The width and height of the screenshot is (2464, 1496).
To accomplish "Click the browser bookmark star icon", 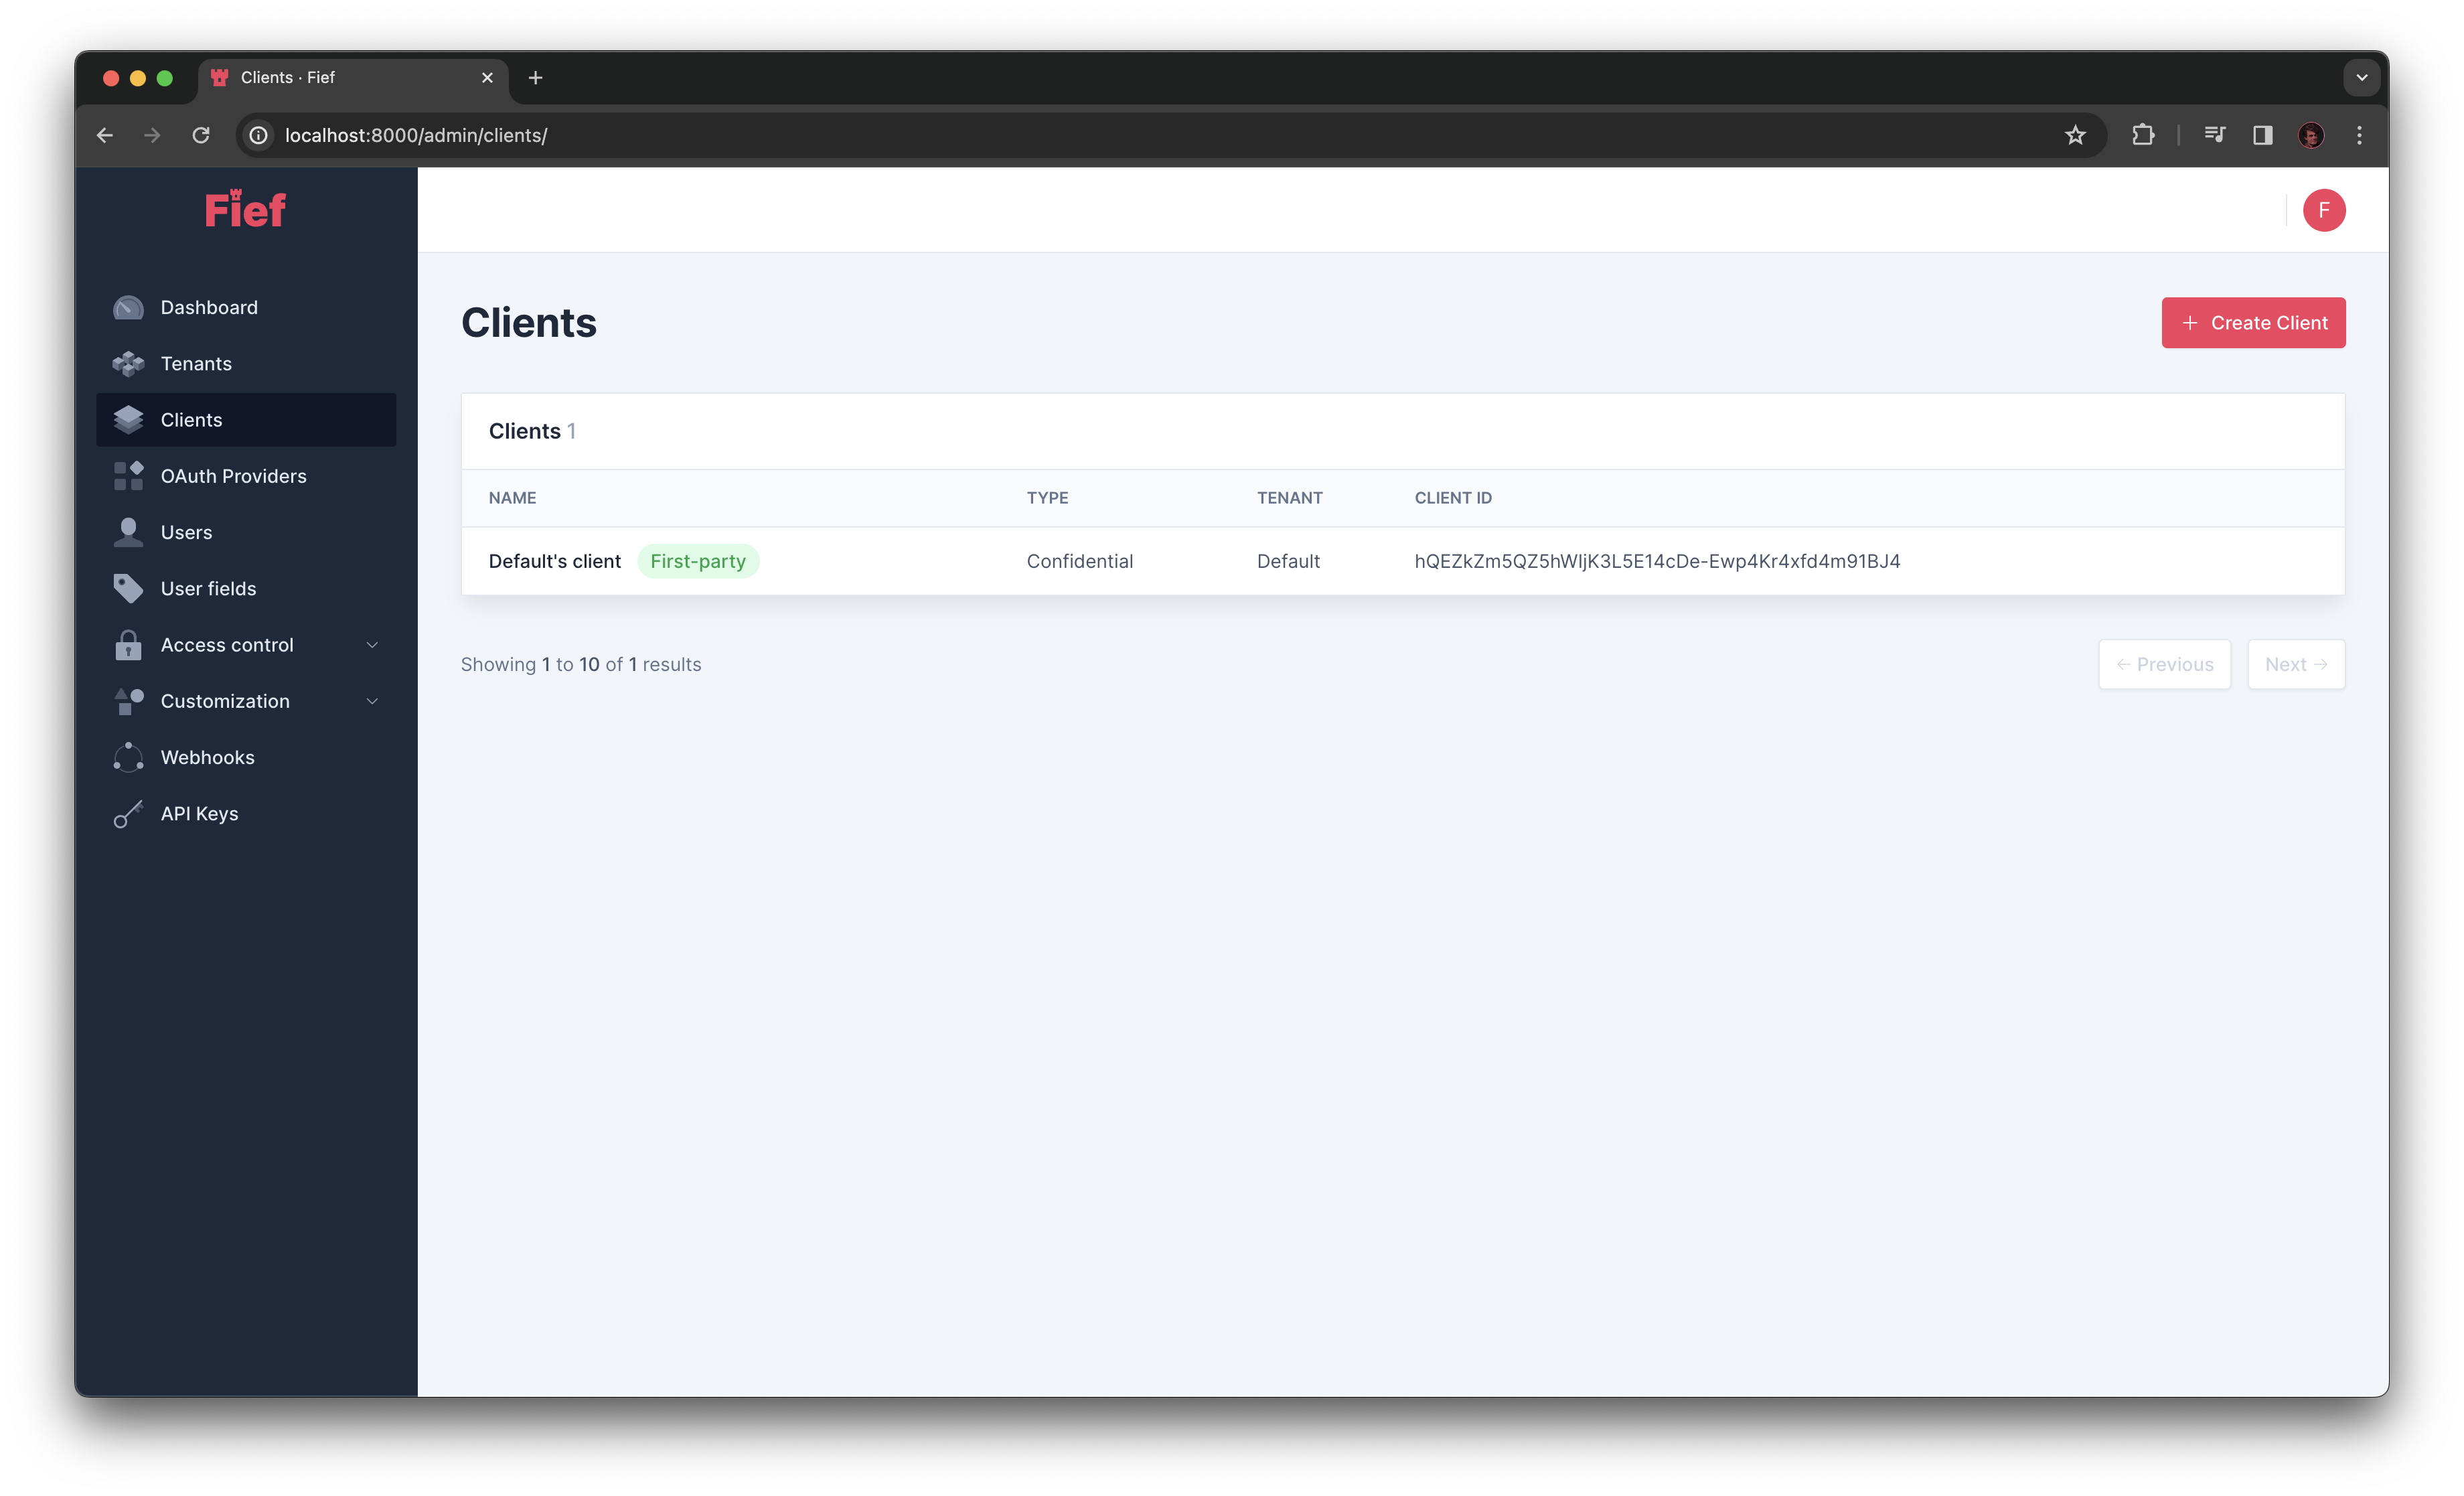I will tap(2077, 134).
